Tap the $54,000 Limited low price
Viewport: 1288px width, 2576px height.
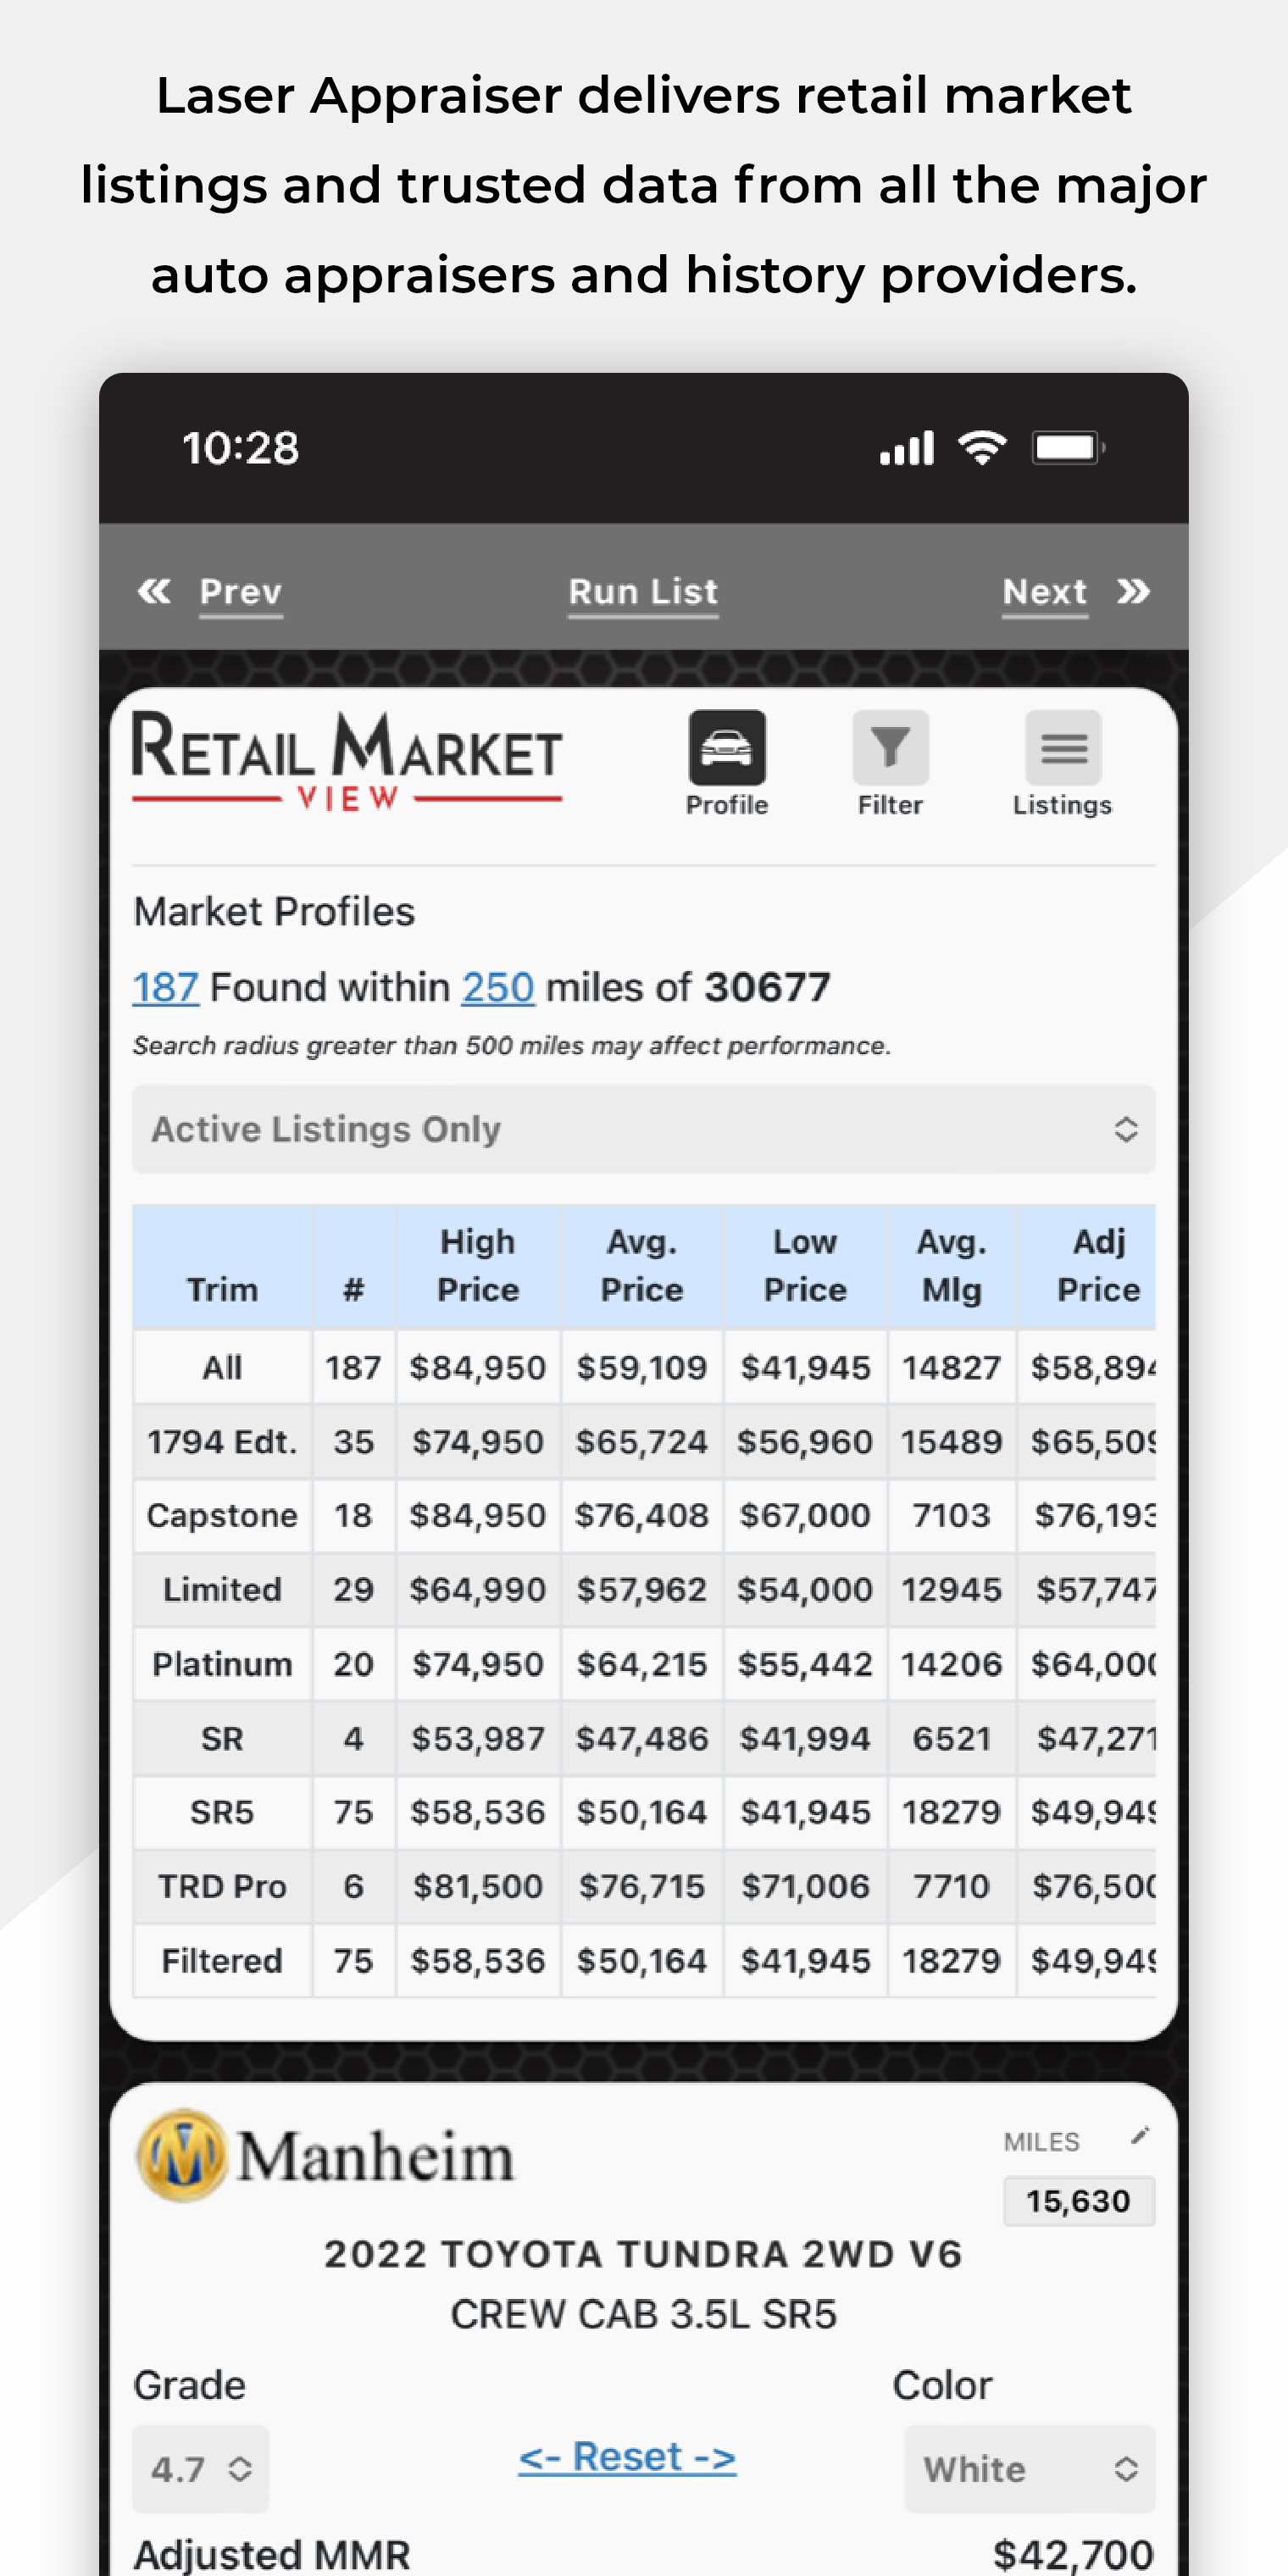805,1589
